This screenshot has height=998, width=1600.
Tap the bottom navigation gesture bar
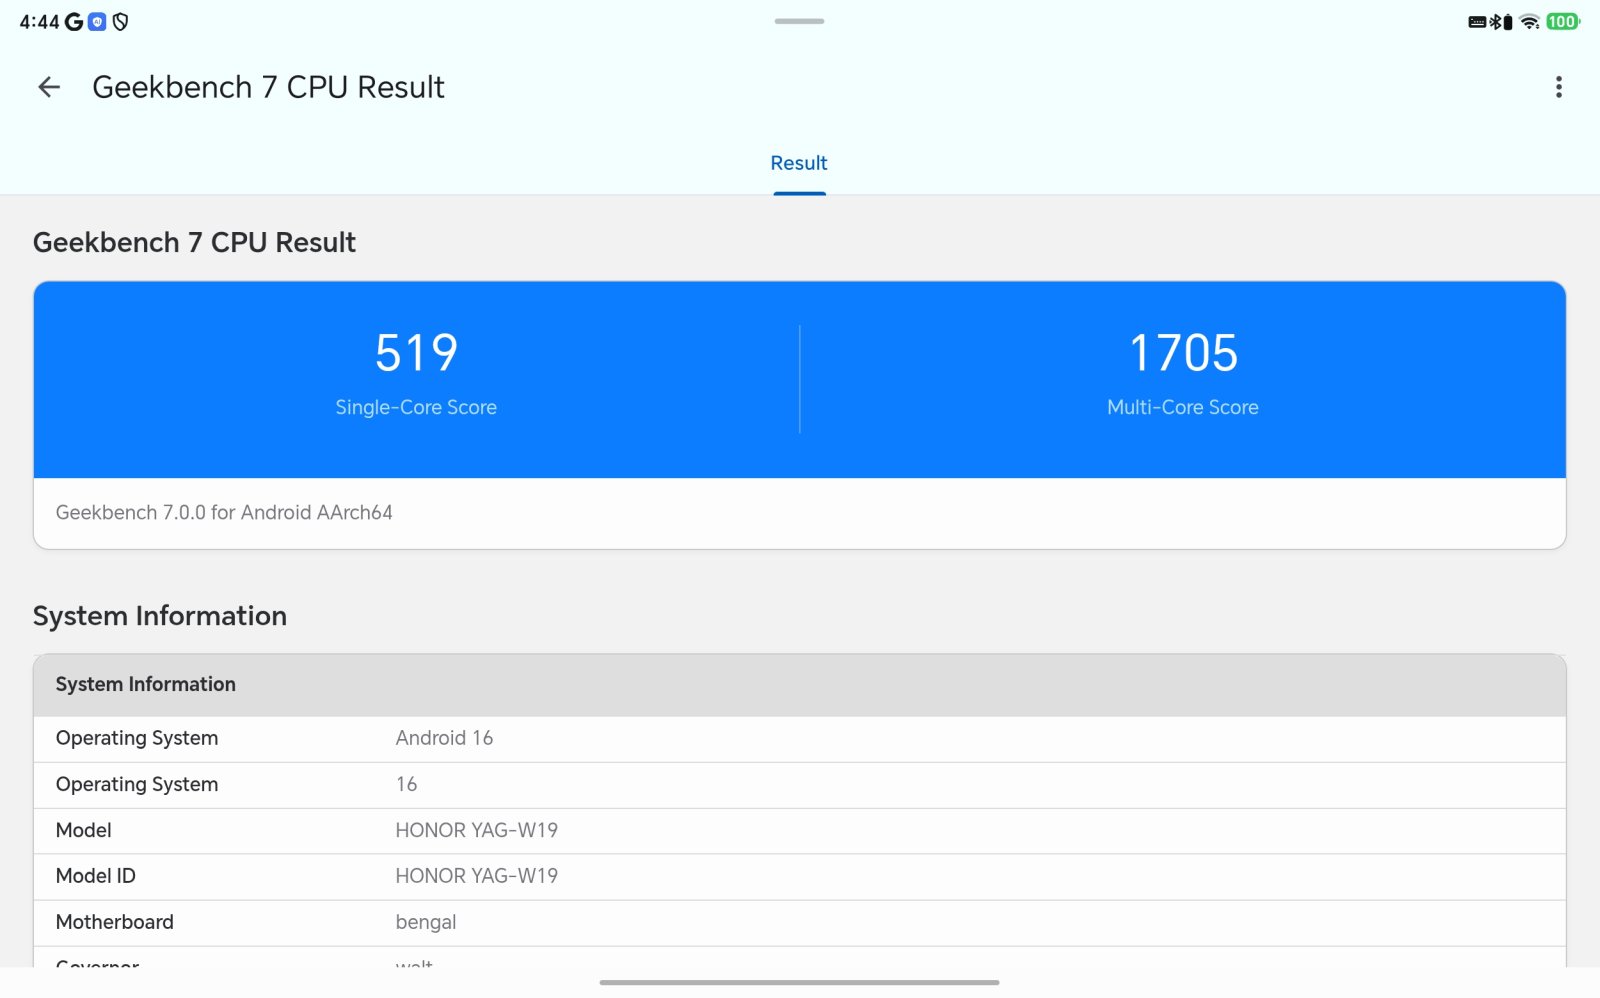pos(799,982)
